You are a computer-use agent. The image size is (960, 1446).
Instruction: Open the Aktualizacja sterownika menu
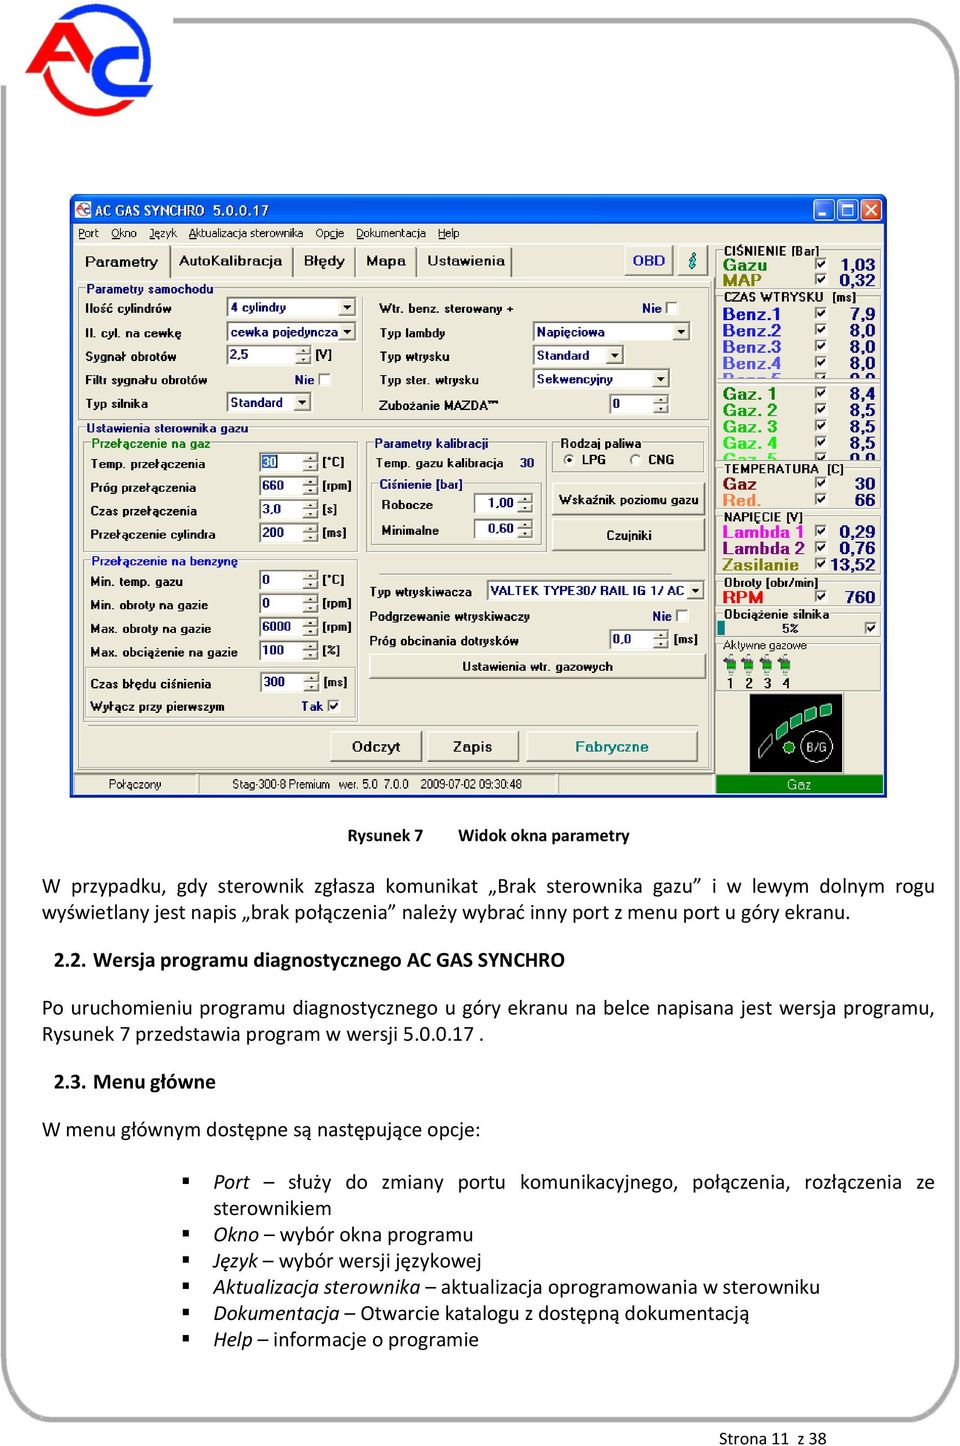(x=246, y=233)
